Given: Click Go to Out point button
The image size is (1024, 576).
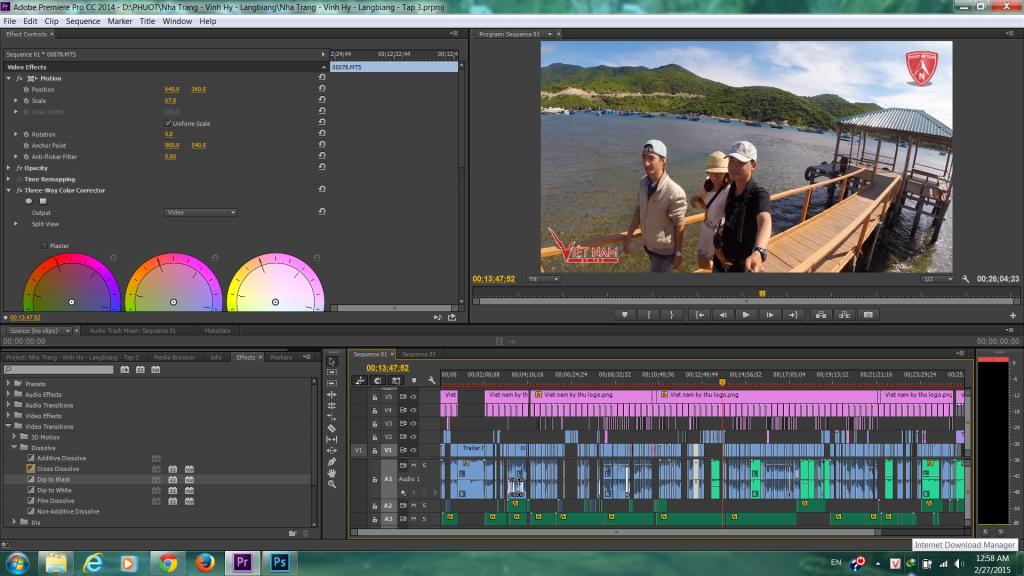Looking at the screenshot, I should pyautogui.click(x=793, y=315).
